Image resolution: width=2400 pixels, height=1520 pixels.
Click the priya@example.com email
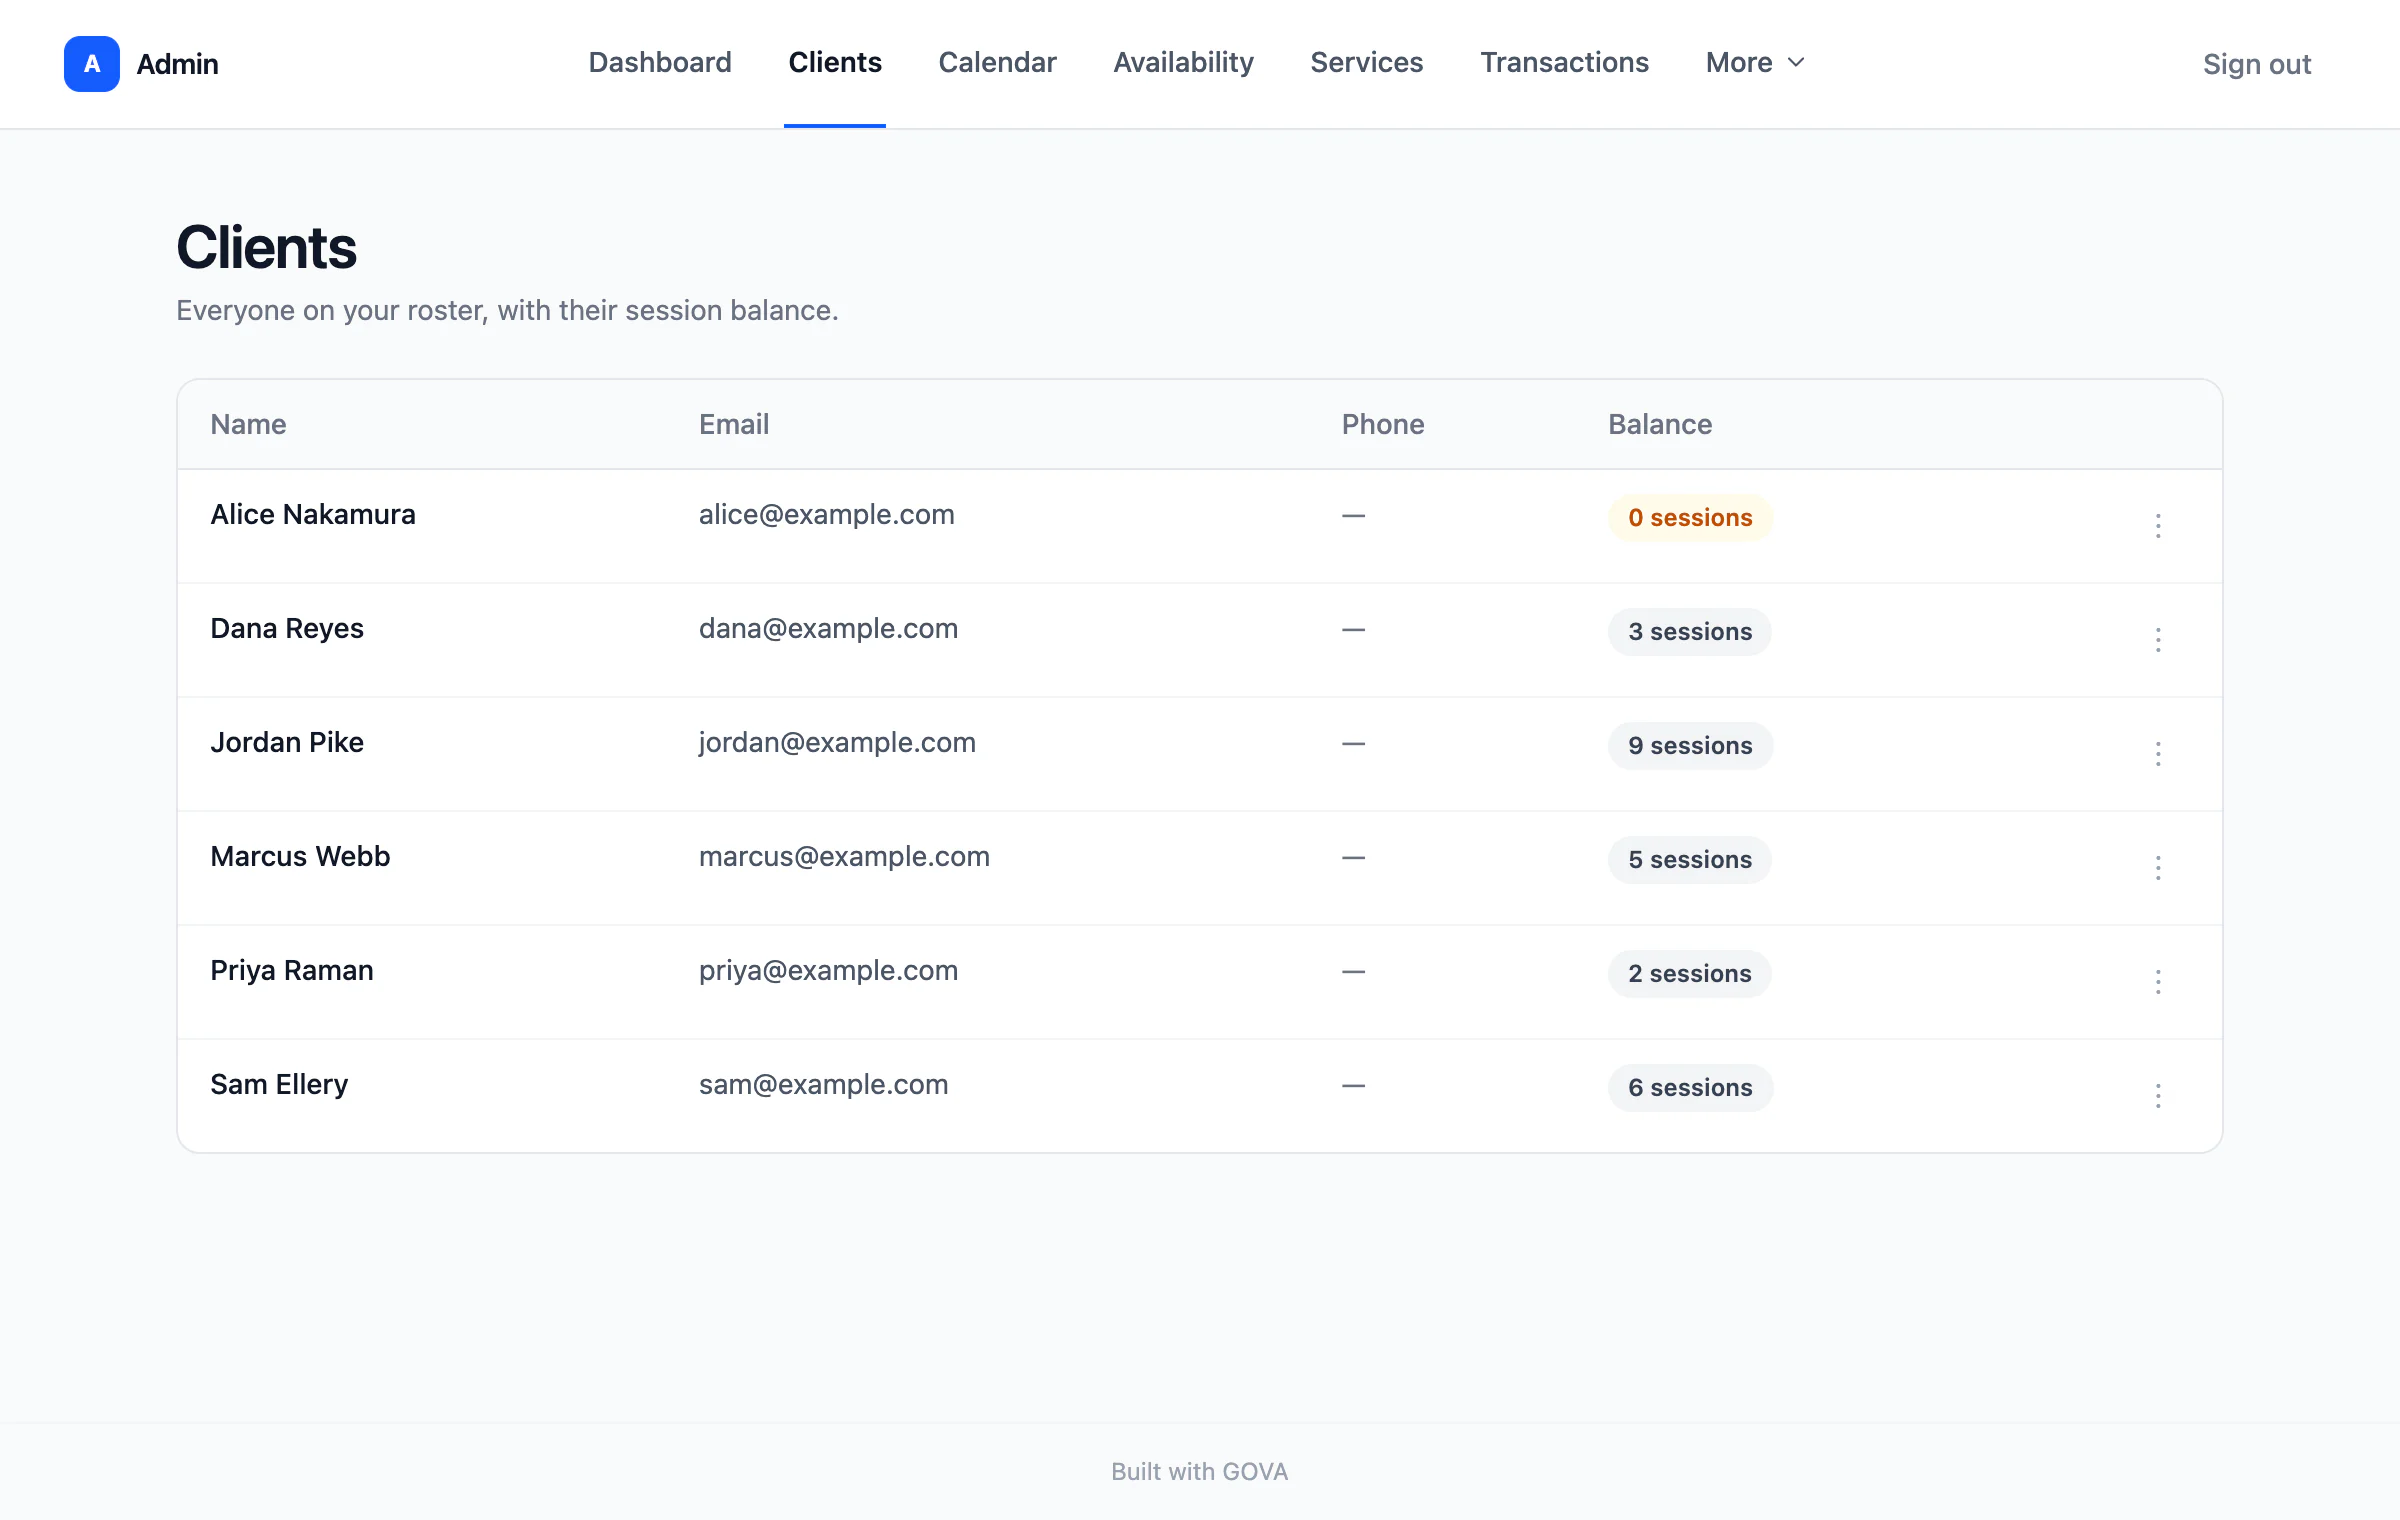point(828,970)
